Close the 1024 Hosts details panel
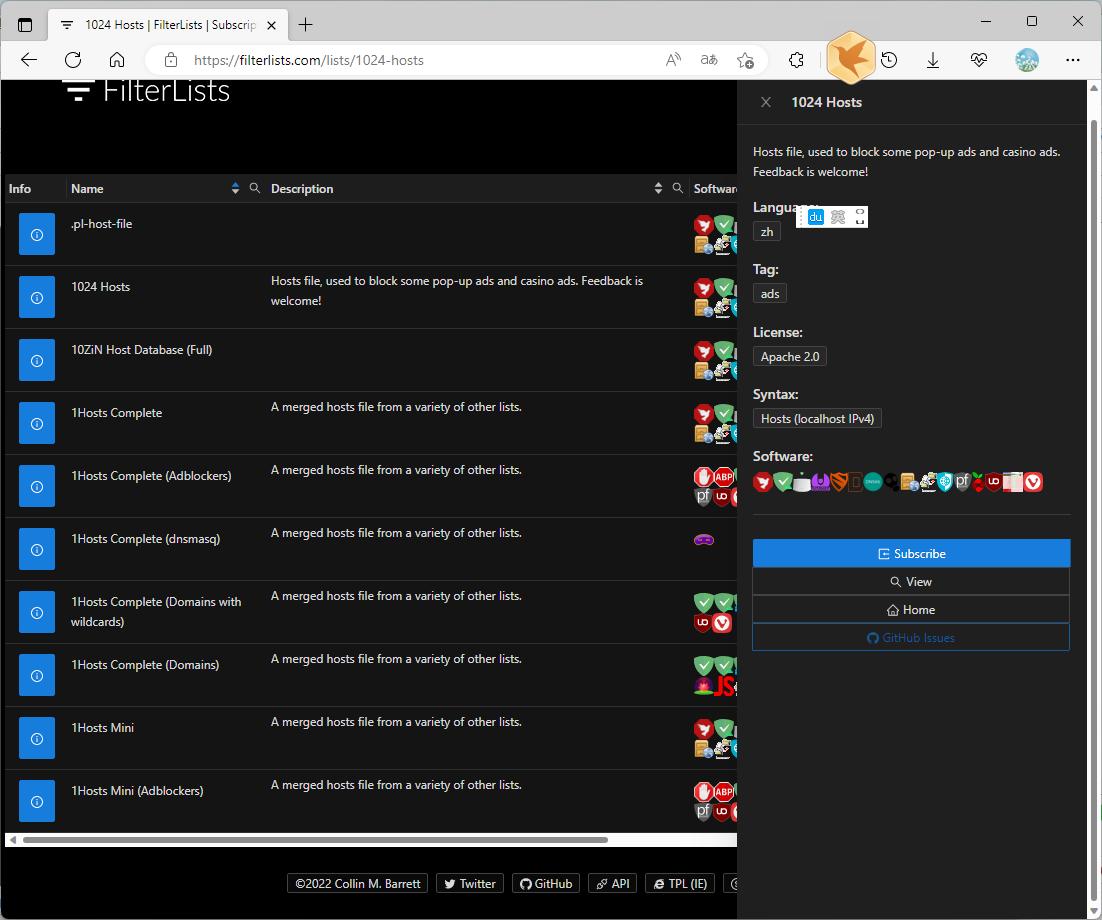1102x920 pixels. tap(766, 102)
